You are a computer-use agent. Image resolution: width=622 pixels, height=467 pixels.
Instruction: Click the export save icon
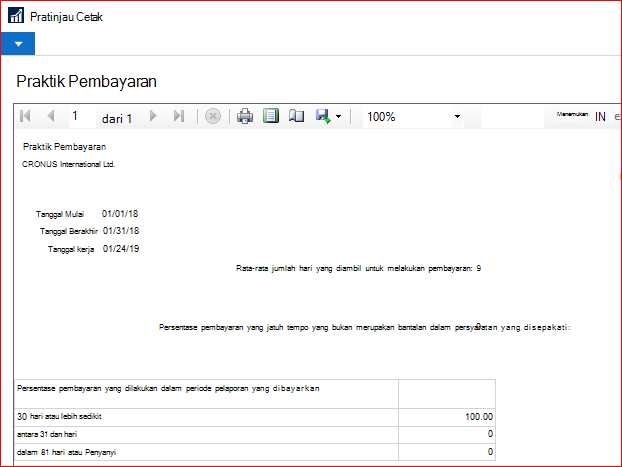323,116
